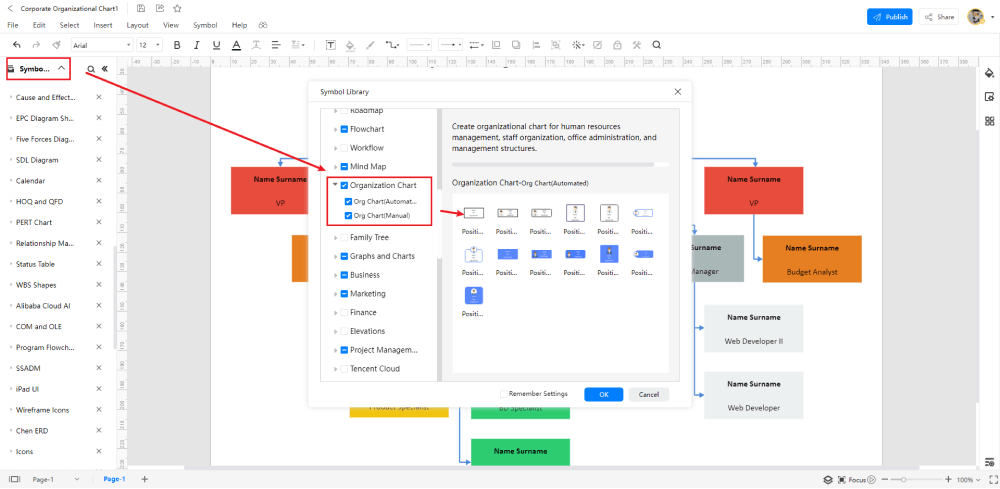Click the Underline text icon
This screenshot has width=1000, height=489.
pyautogui.click(x=216, y=45)
